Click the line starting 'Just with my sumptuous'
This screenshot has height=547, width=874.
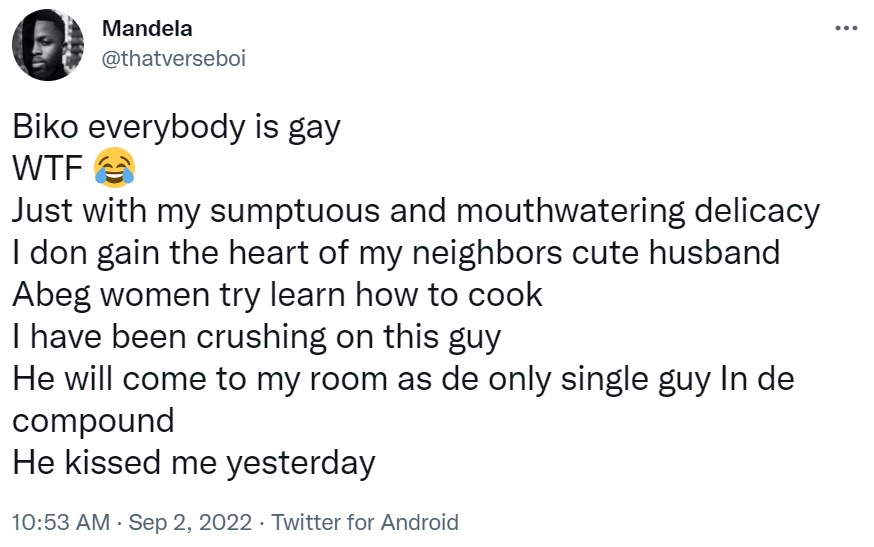pos(415,210)
